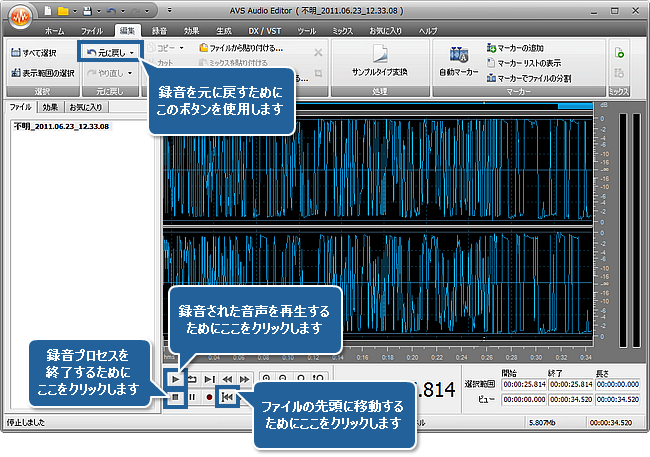
Task: Switch to the ファイル panel tab on left
Action: [x=21, y=107]
